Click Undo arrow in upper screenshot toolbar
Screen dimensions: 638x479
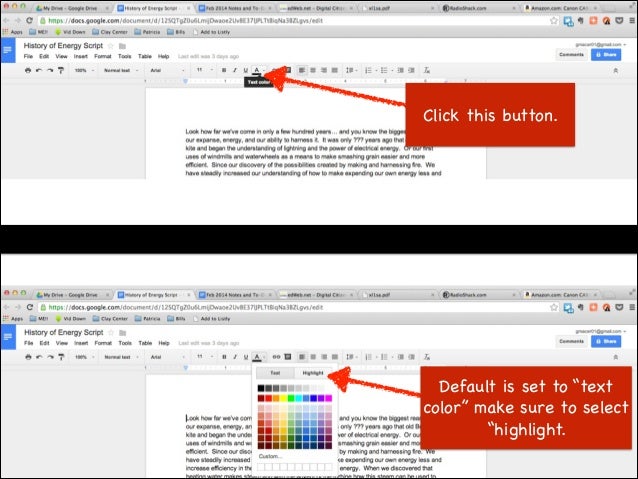[39, 70]
